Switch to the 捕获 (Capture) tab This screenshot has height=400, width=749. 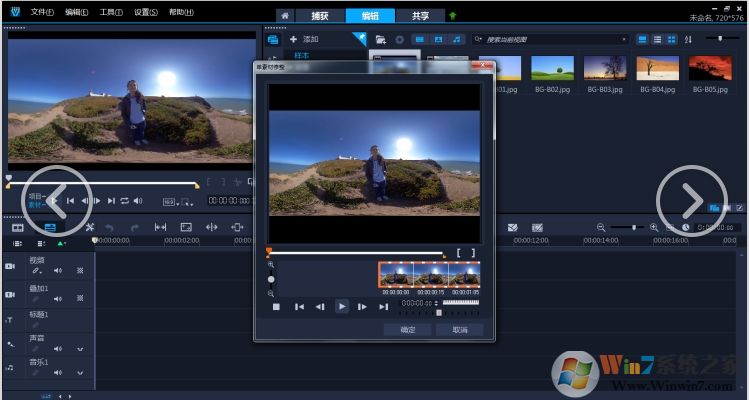coord(320,15)
